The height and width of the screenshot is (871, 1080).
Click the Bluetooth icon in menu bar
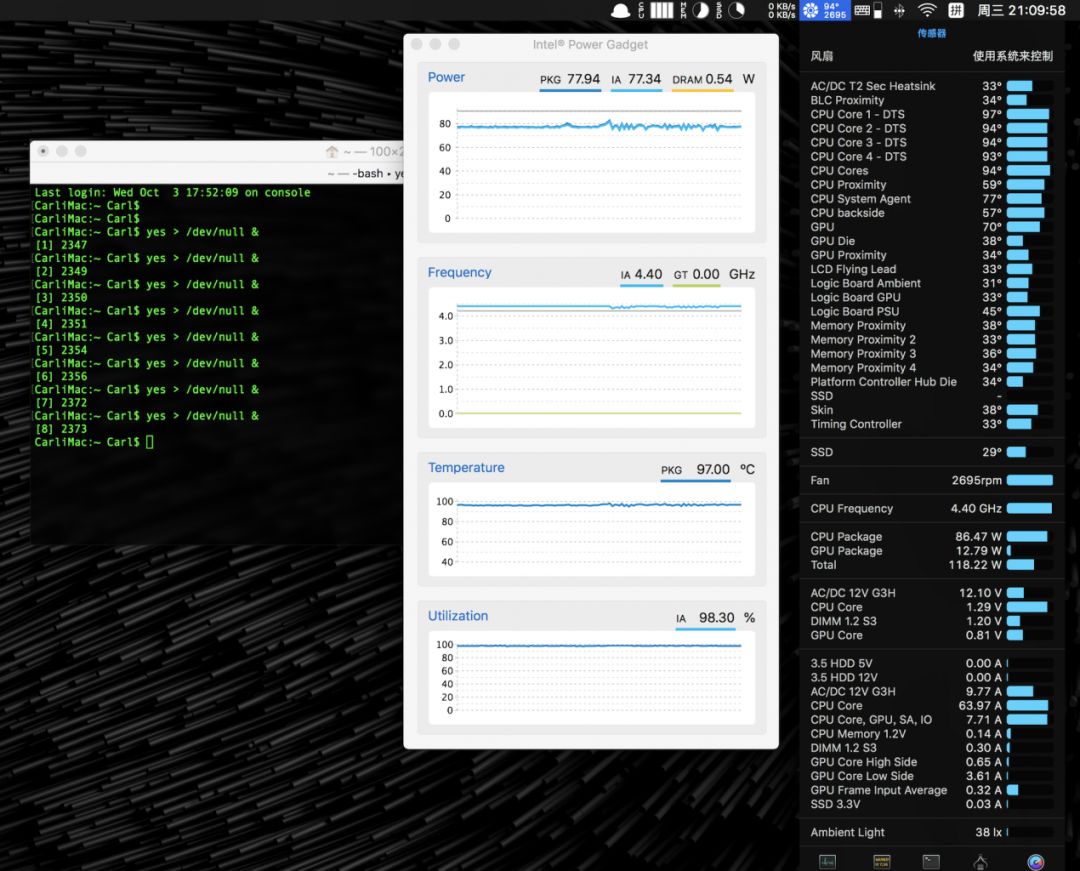click(x=899, y=10)
